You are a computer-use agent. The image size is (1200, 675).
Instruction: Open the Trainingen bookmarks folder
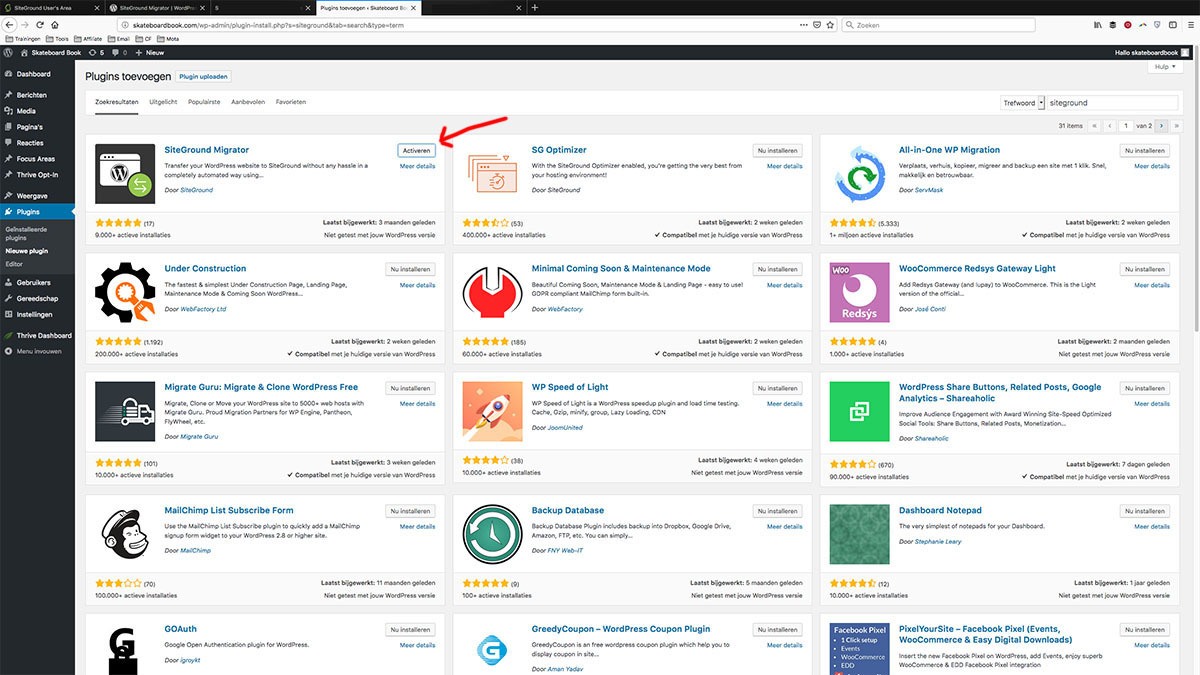pos(24,38)
